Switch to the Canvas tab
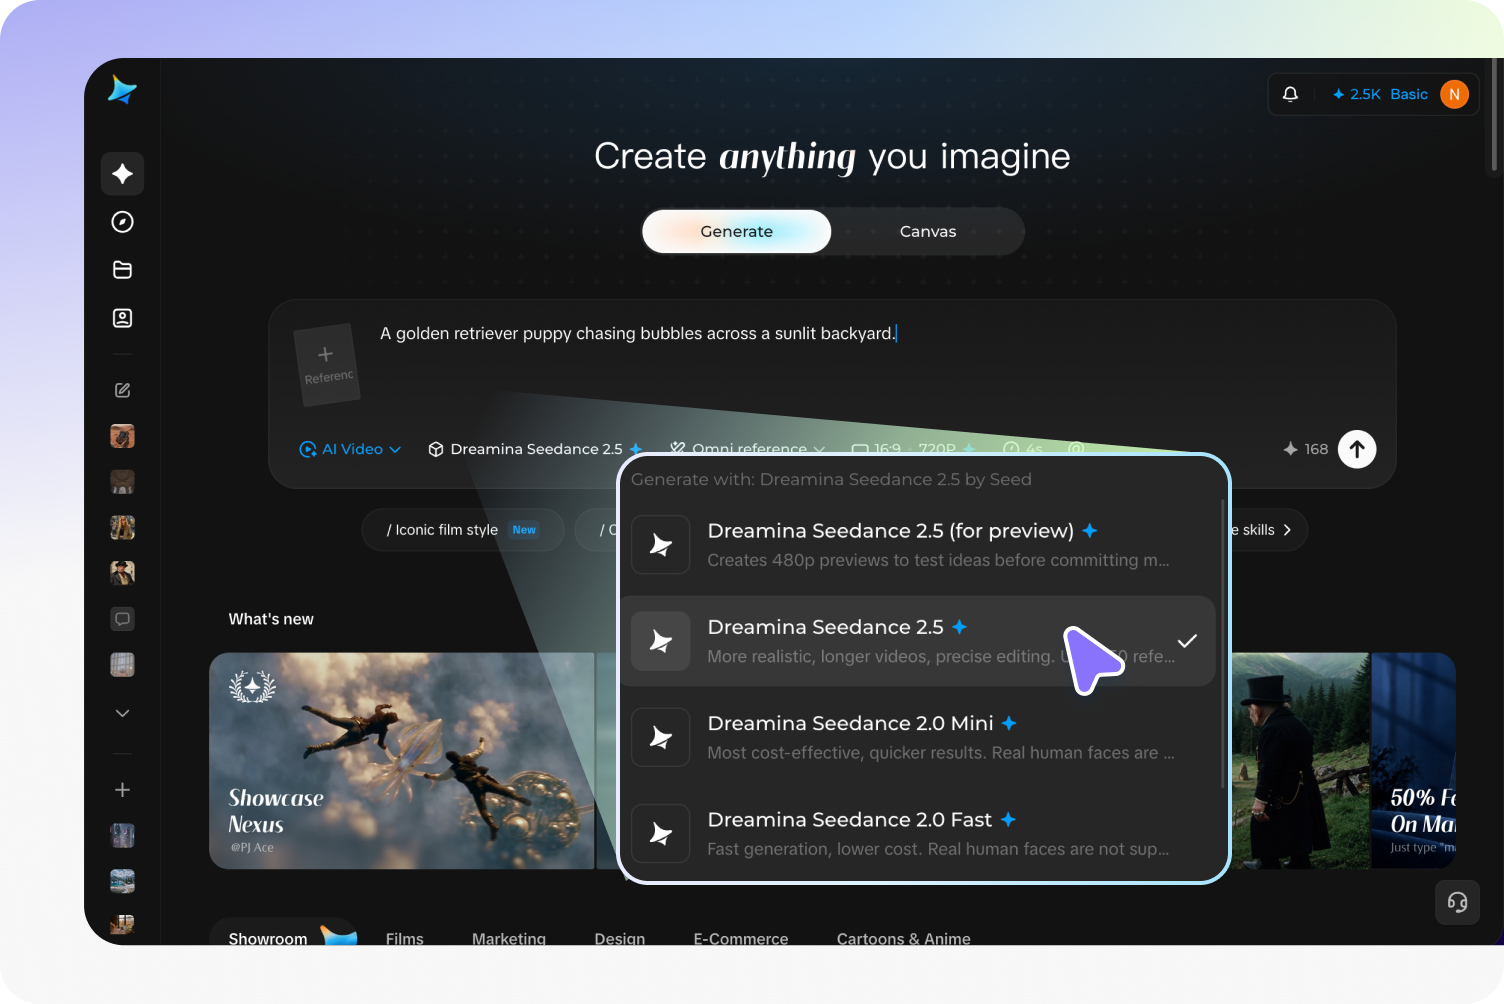Viewport: 1504px width, 1004px height. [x=928, y=231]
